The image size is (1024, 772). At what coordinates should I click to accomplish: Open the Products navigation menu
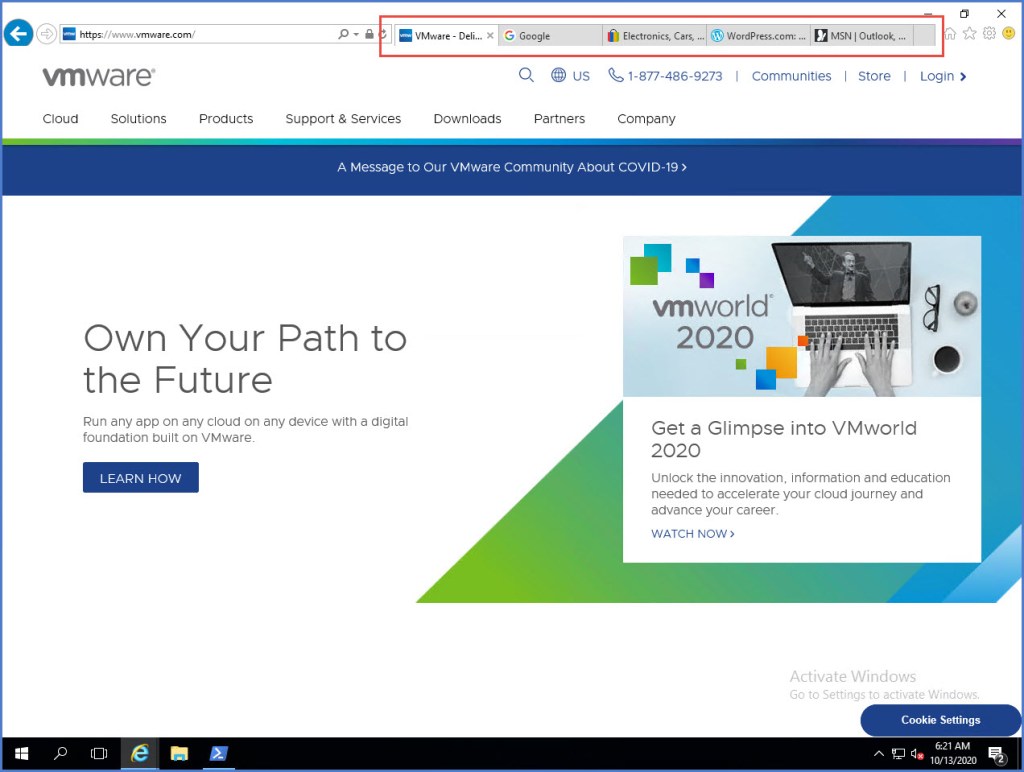pyautogui.click(x=226, y=119)
